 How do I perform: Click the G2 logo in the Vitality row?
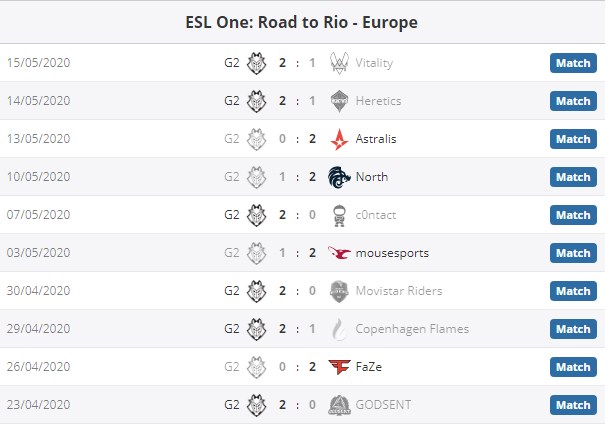point(258,63)
